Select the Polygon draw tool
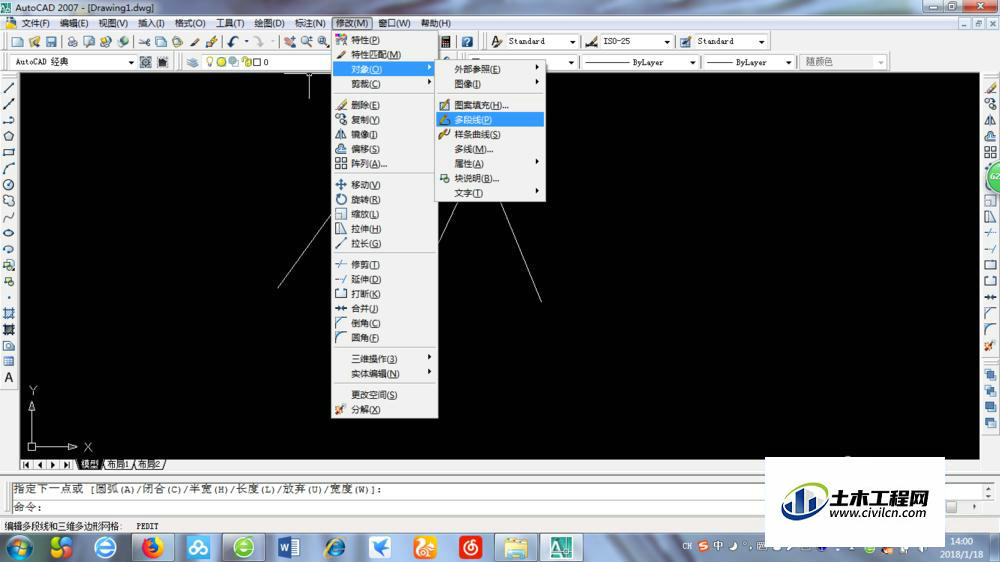Image resolution: width=1000 pixels, height=562 pixels. 9,136
